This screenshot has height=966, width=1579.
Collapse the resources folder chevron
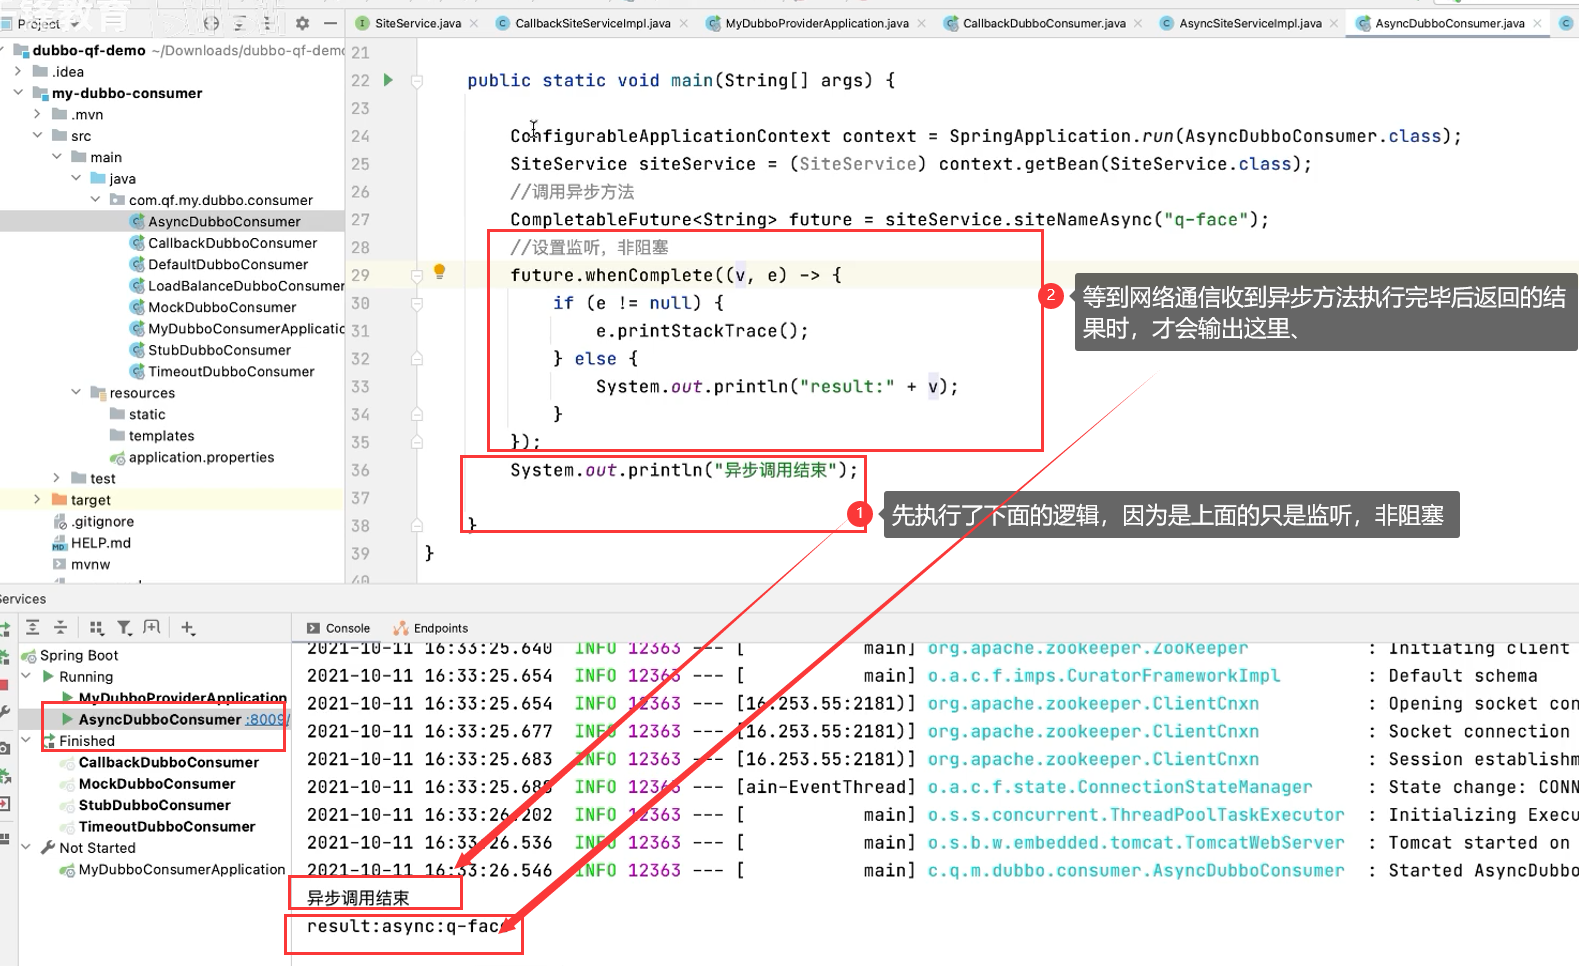tap(76, 392)
